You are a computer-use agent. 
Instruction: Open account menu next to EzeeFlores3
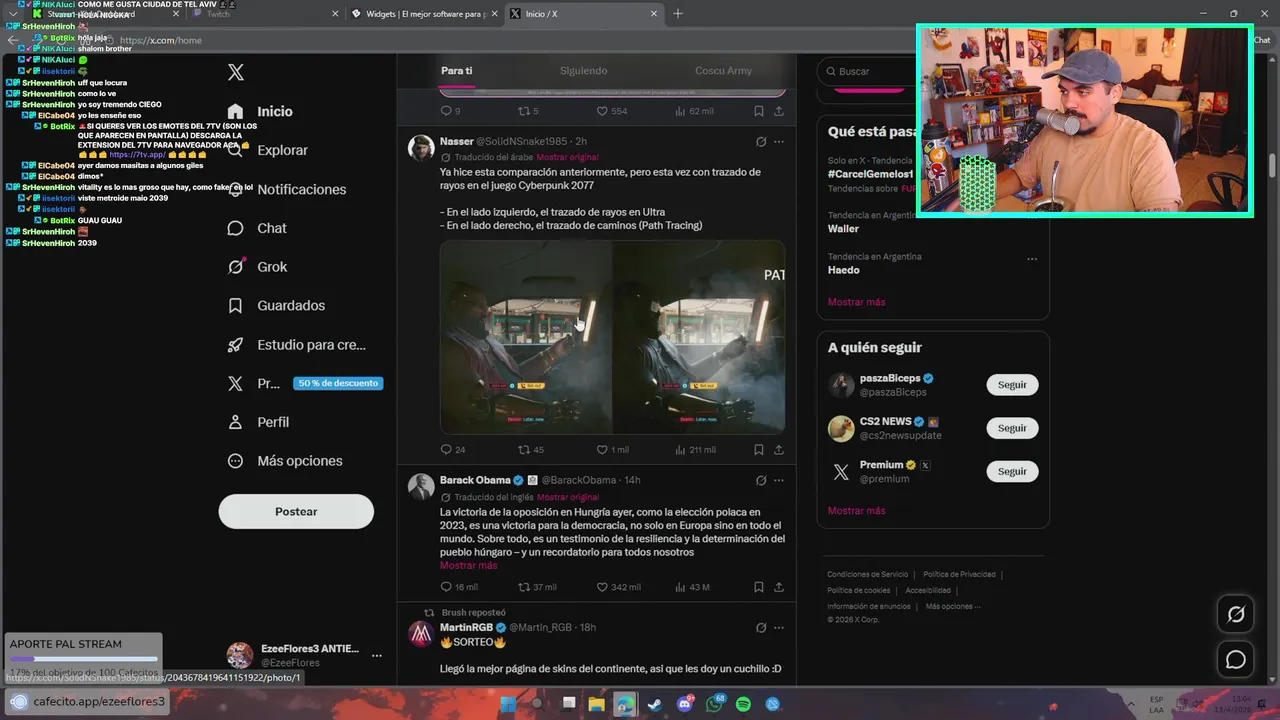pos(377,656)
